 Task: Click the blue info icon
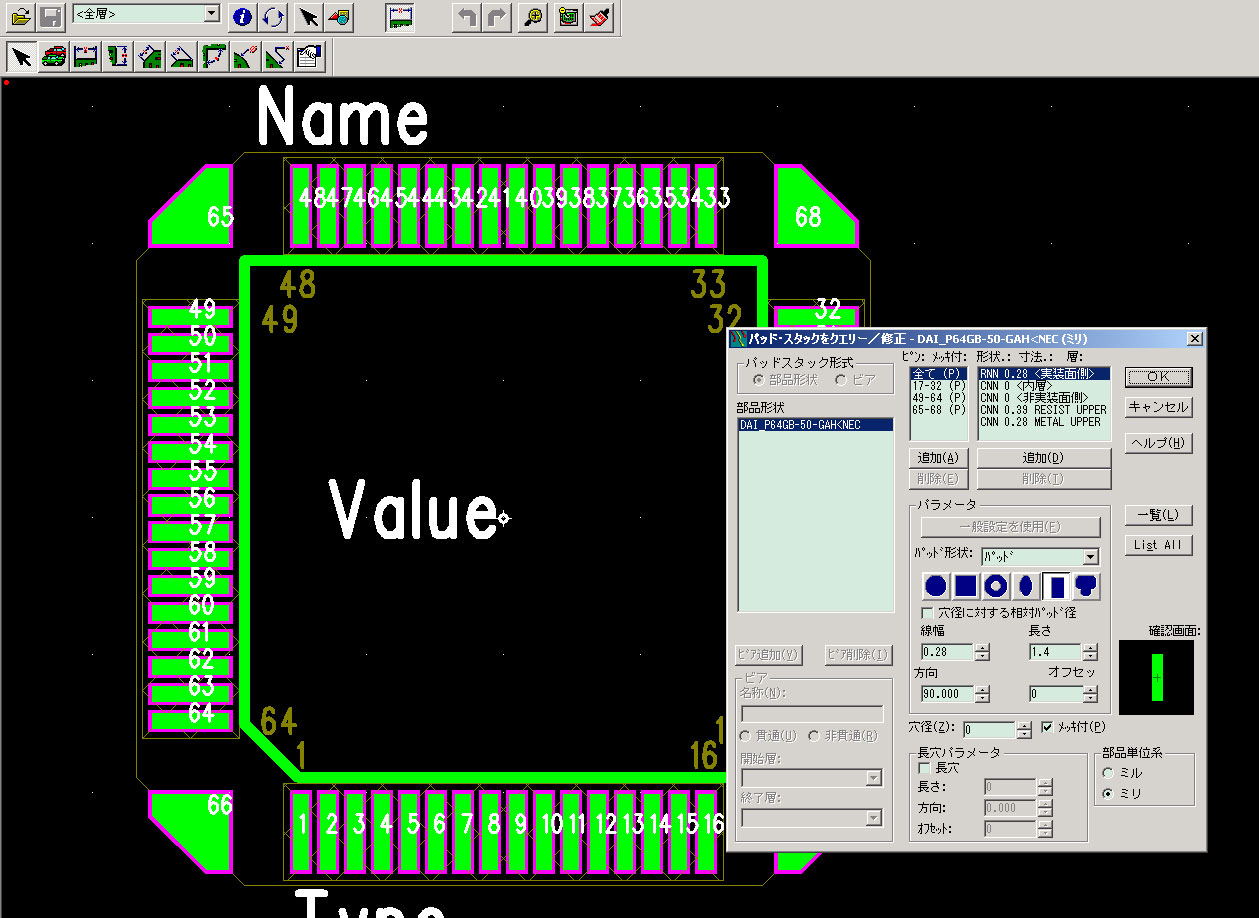(x=241, y=16)
